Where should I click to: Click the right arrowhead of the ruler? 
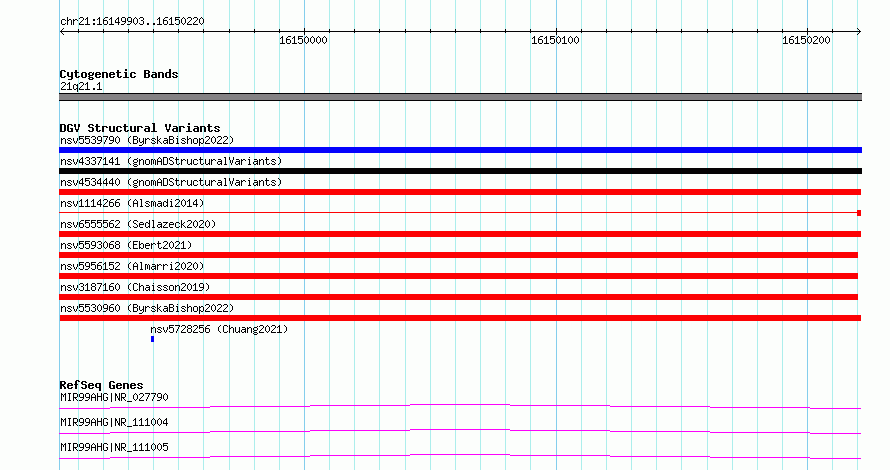[x=859, y=31]
